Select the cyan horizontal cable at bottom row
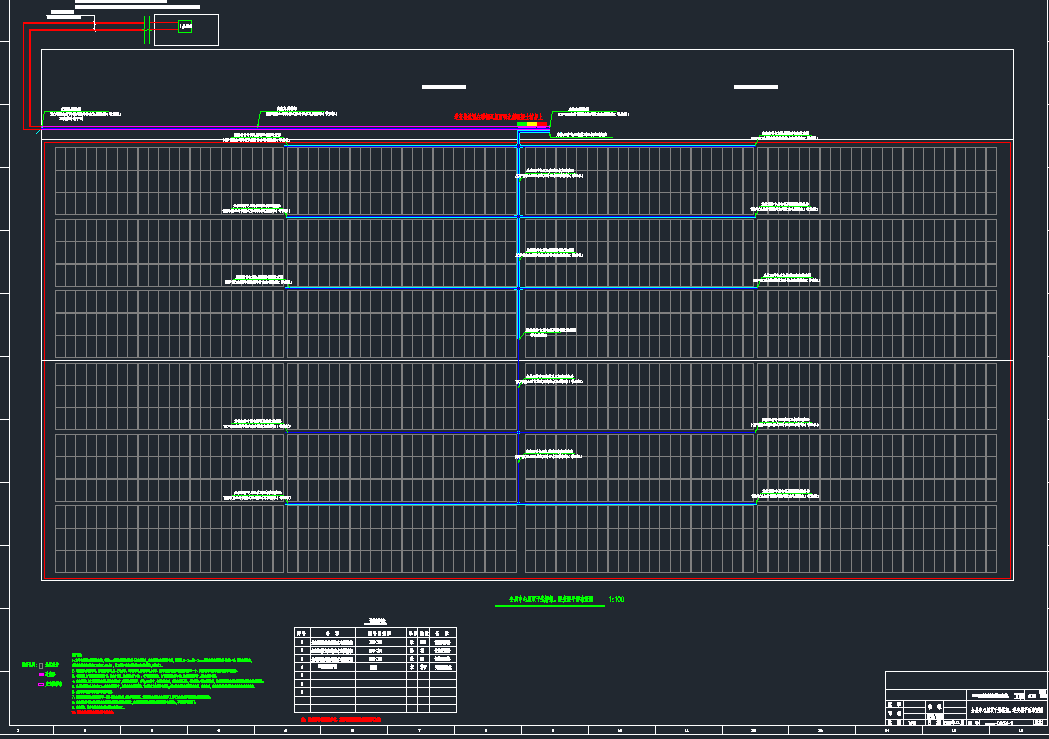The image size is (1049, 739). 400,504
